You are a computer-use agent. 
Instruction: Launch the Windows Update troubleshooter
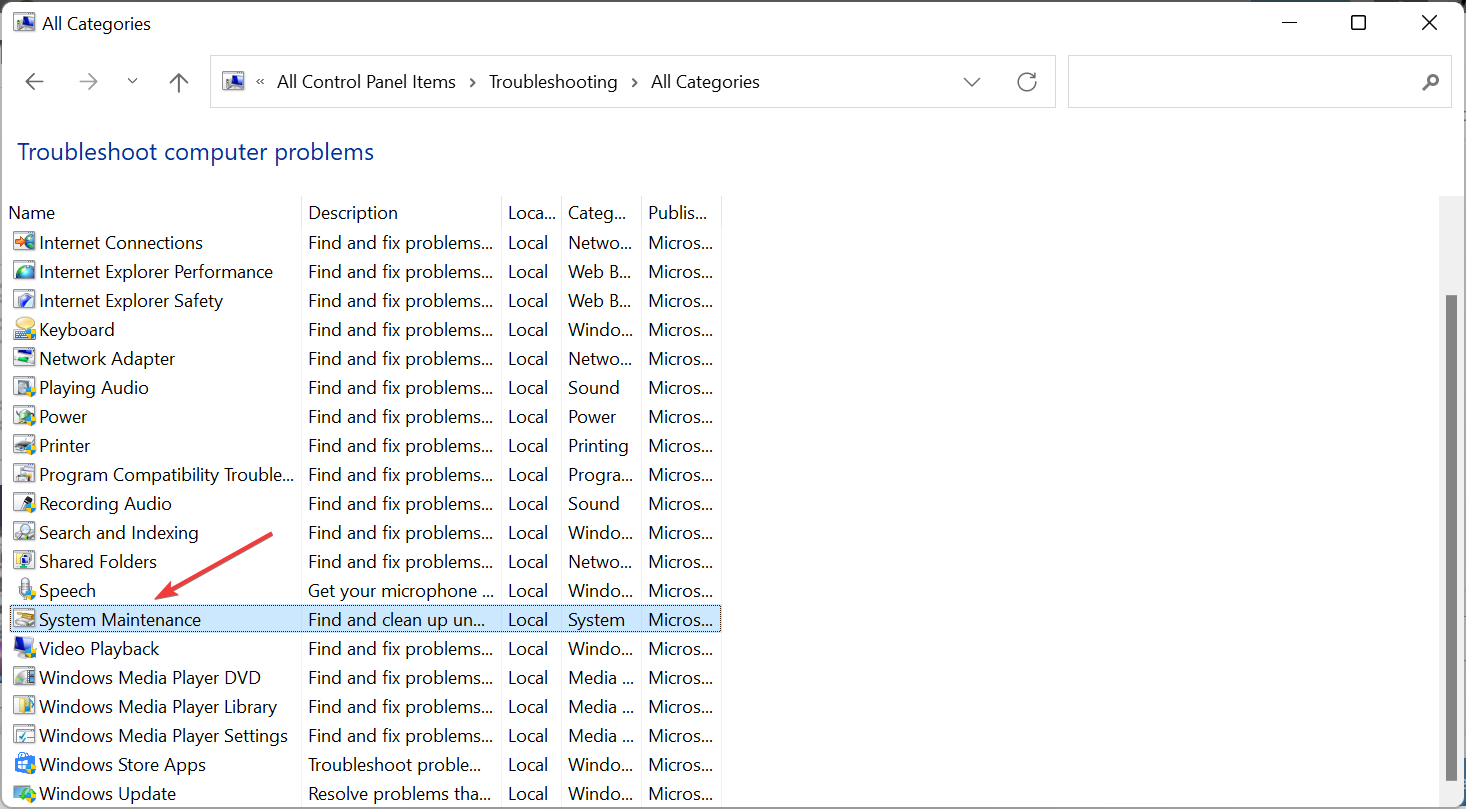(107, 794)
